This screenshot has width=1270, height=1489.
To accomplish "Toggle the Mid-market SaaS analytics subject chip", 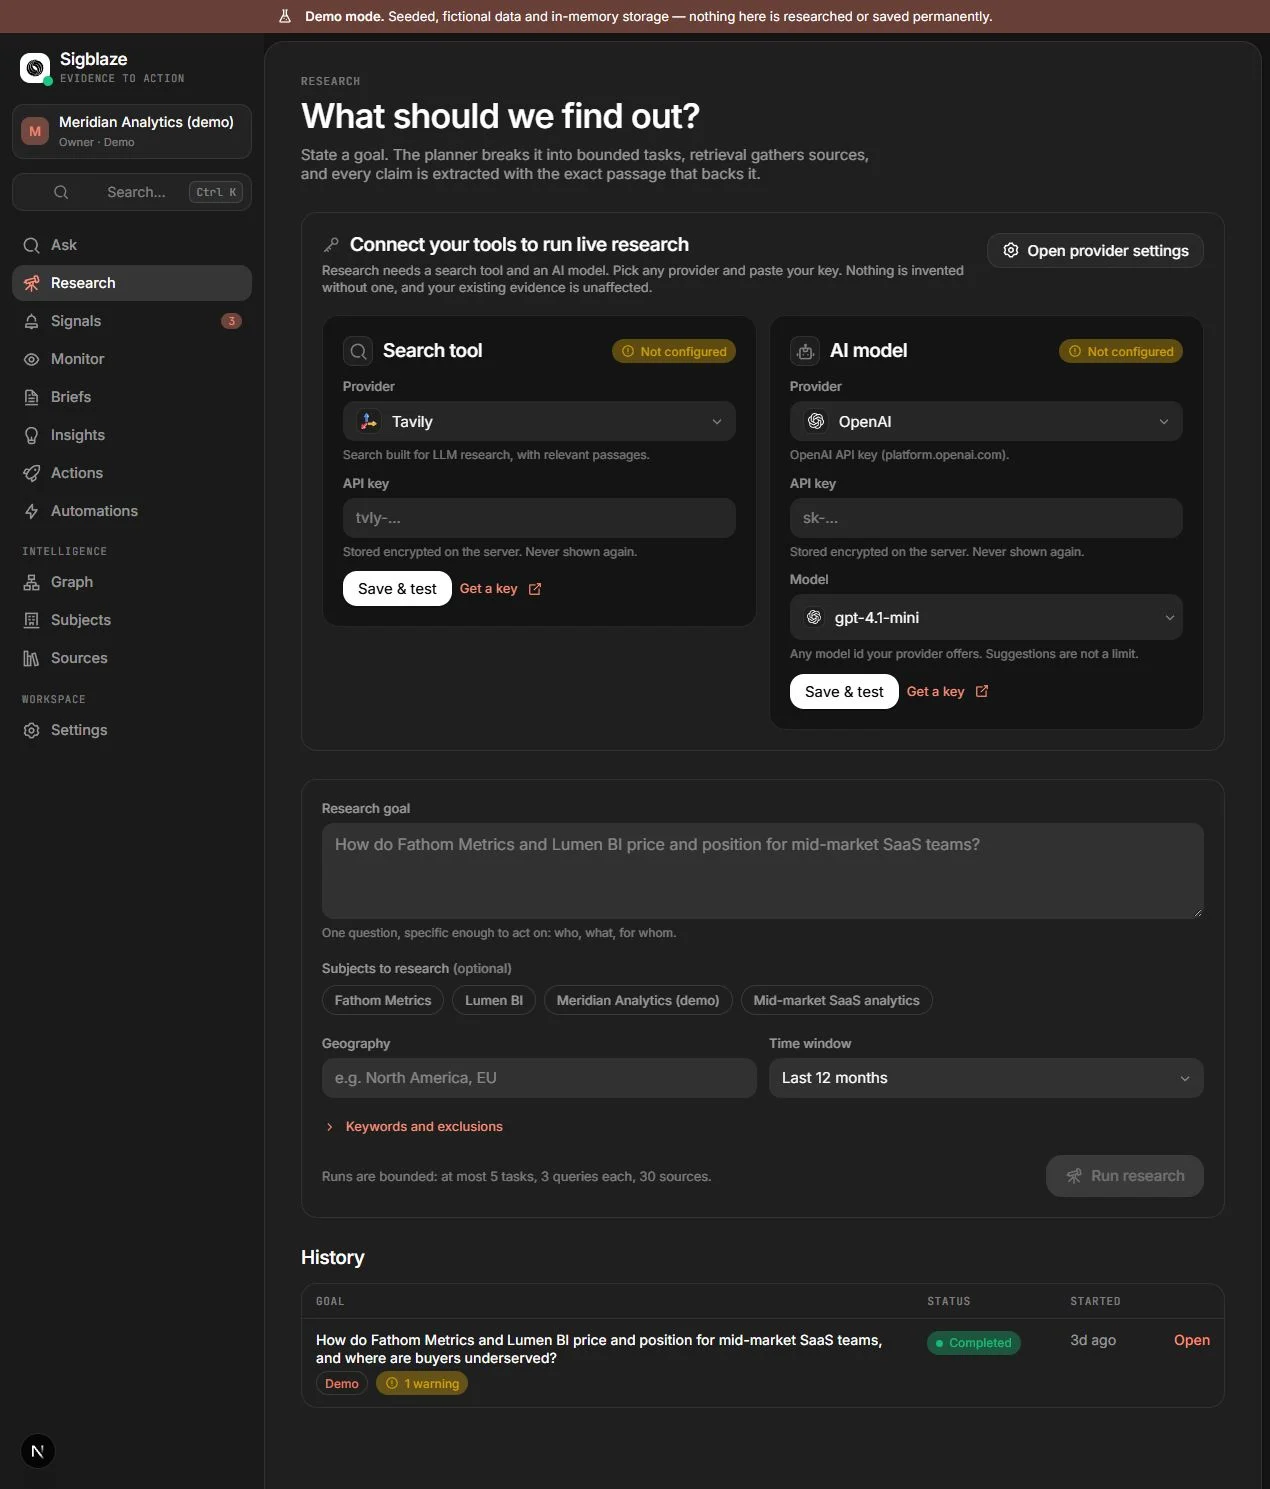I will (x=837, y=1000).
